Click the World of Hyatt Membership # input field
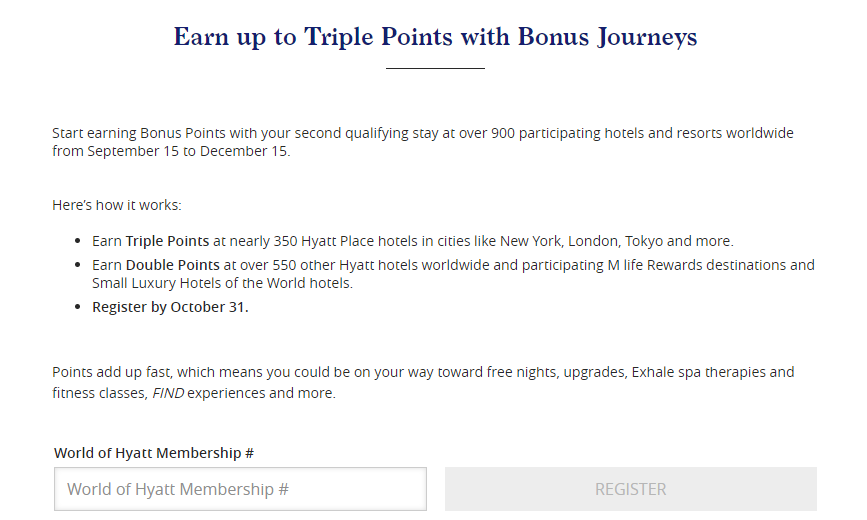The image size is (867, 520). pyautogui.click(x=240, y=489)
